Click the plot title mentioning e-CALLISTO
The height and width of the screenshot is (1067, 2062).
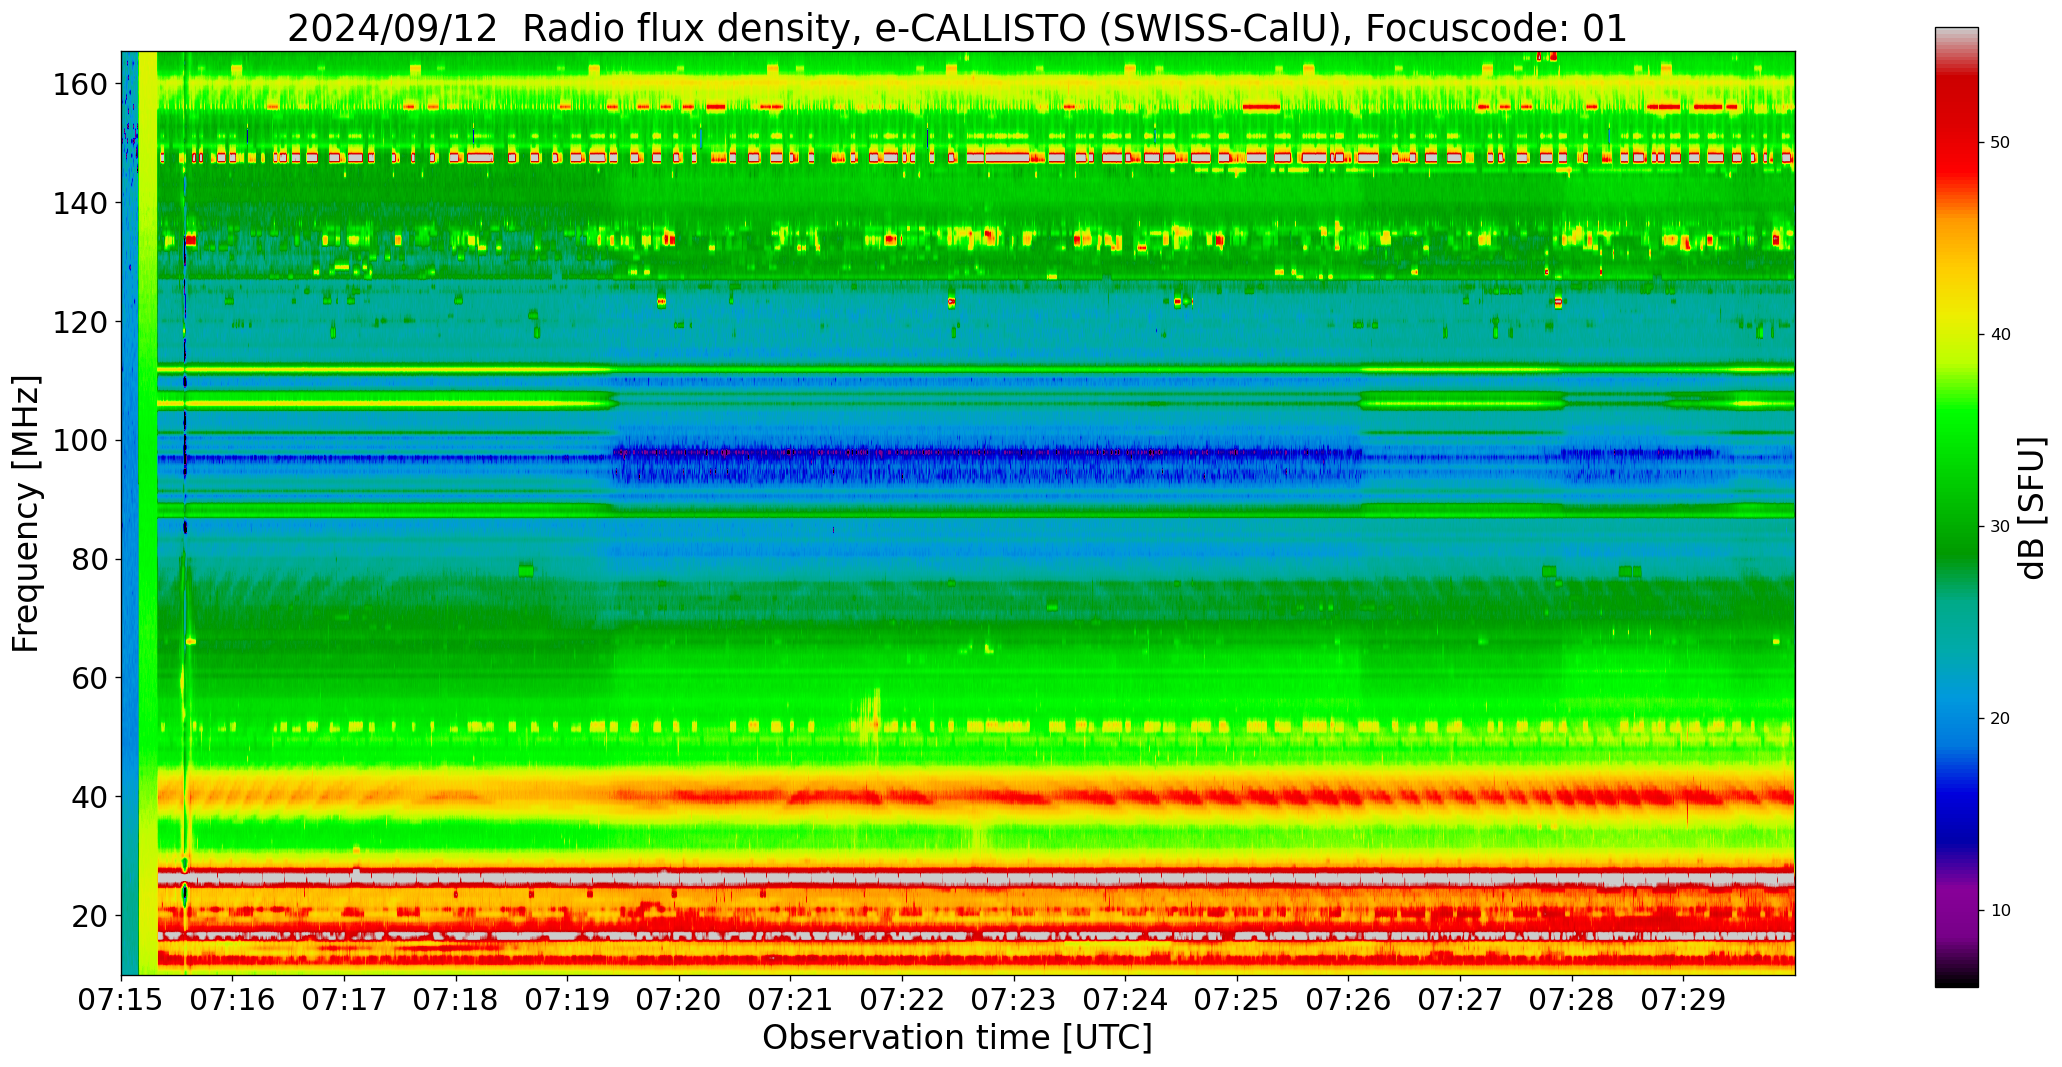click(x=957, y=28)
